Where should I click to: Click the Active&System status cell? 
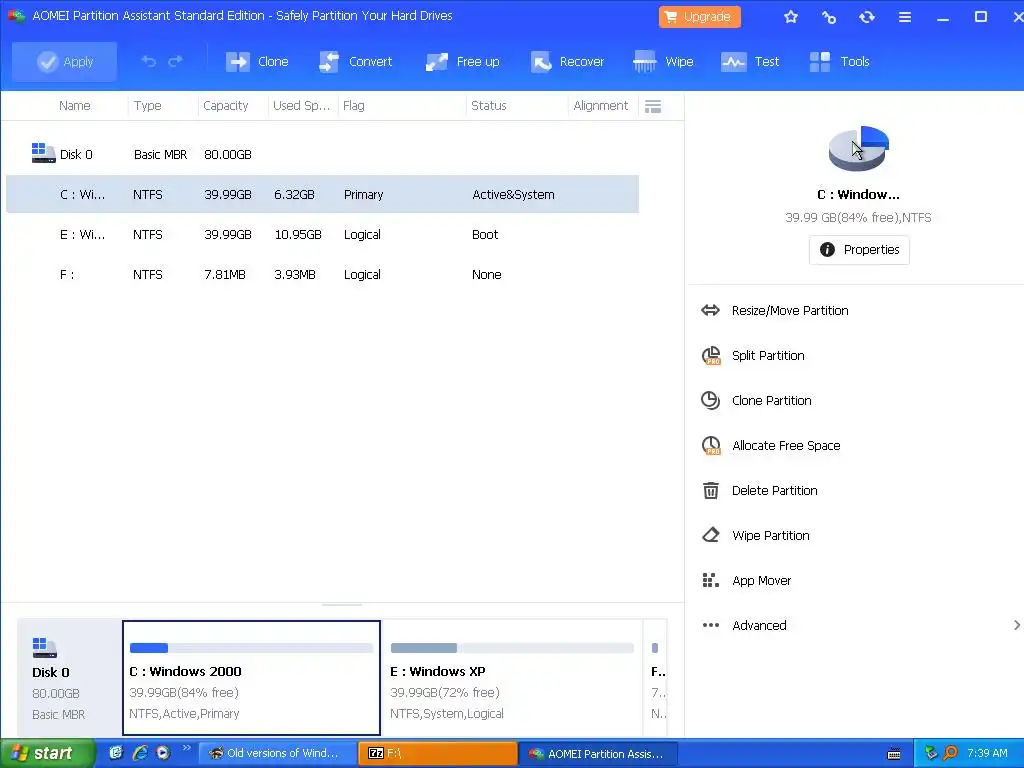513,195
